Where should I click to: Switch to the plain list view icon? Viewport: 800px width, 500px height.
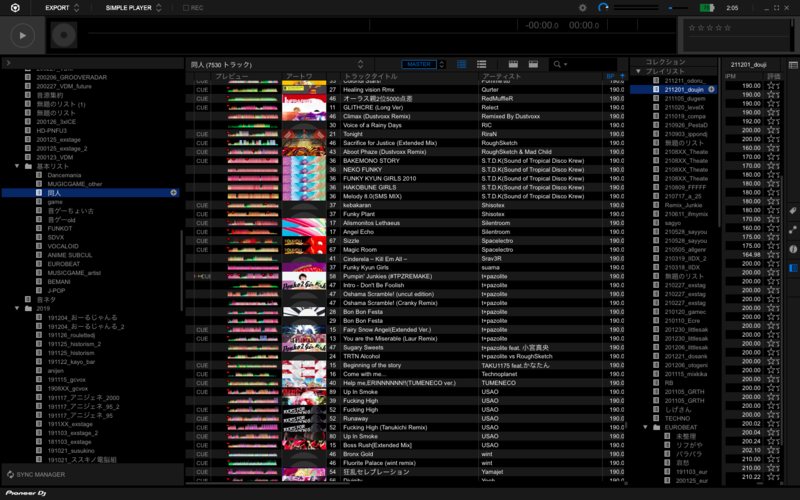(482, 64)
